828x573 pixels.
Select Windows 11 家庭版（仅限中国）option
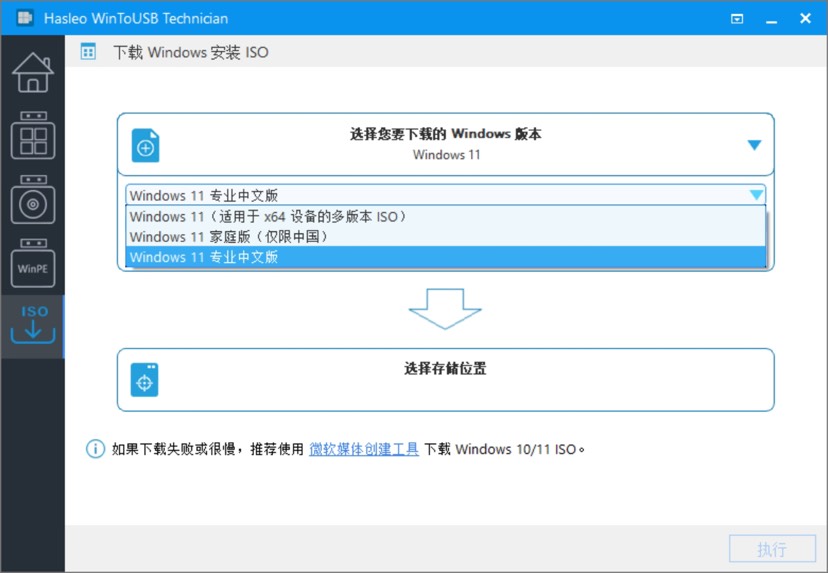(x=446, y=237)
